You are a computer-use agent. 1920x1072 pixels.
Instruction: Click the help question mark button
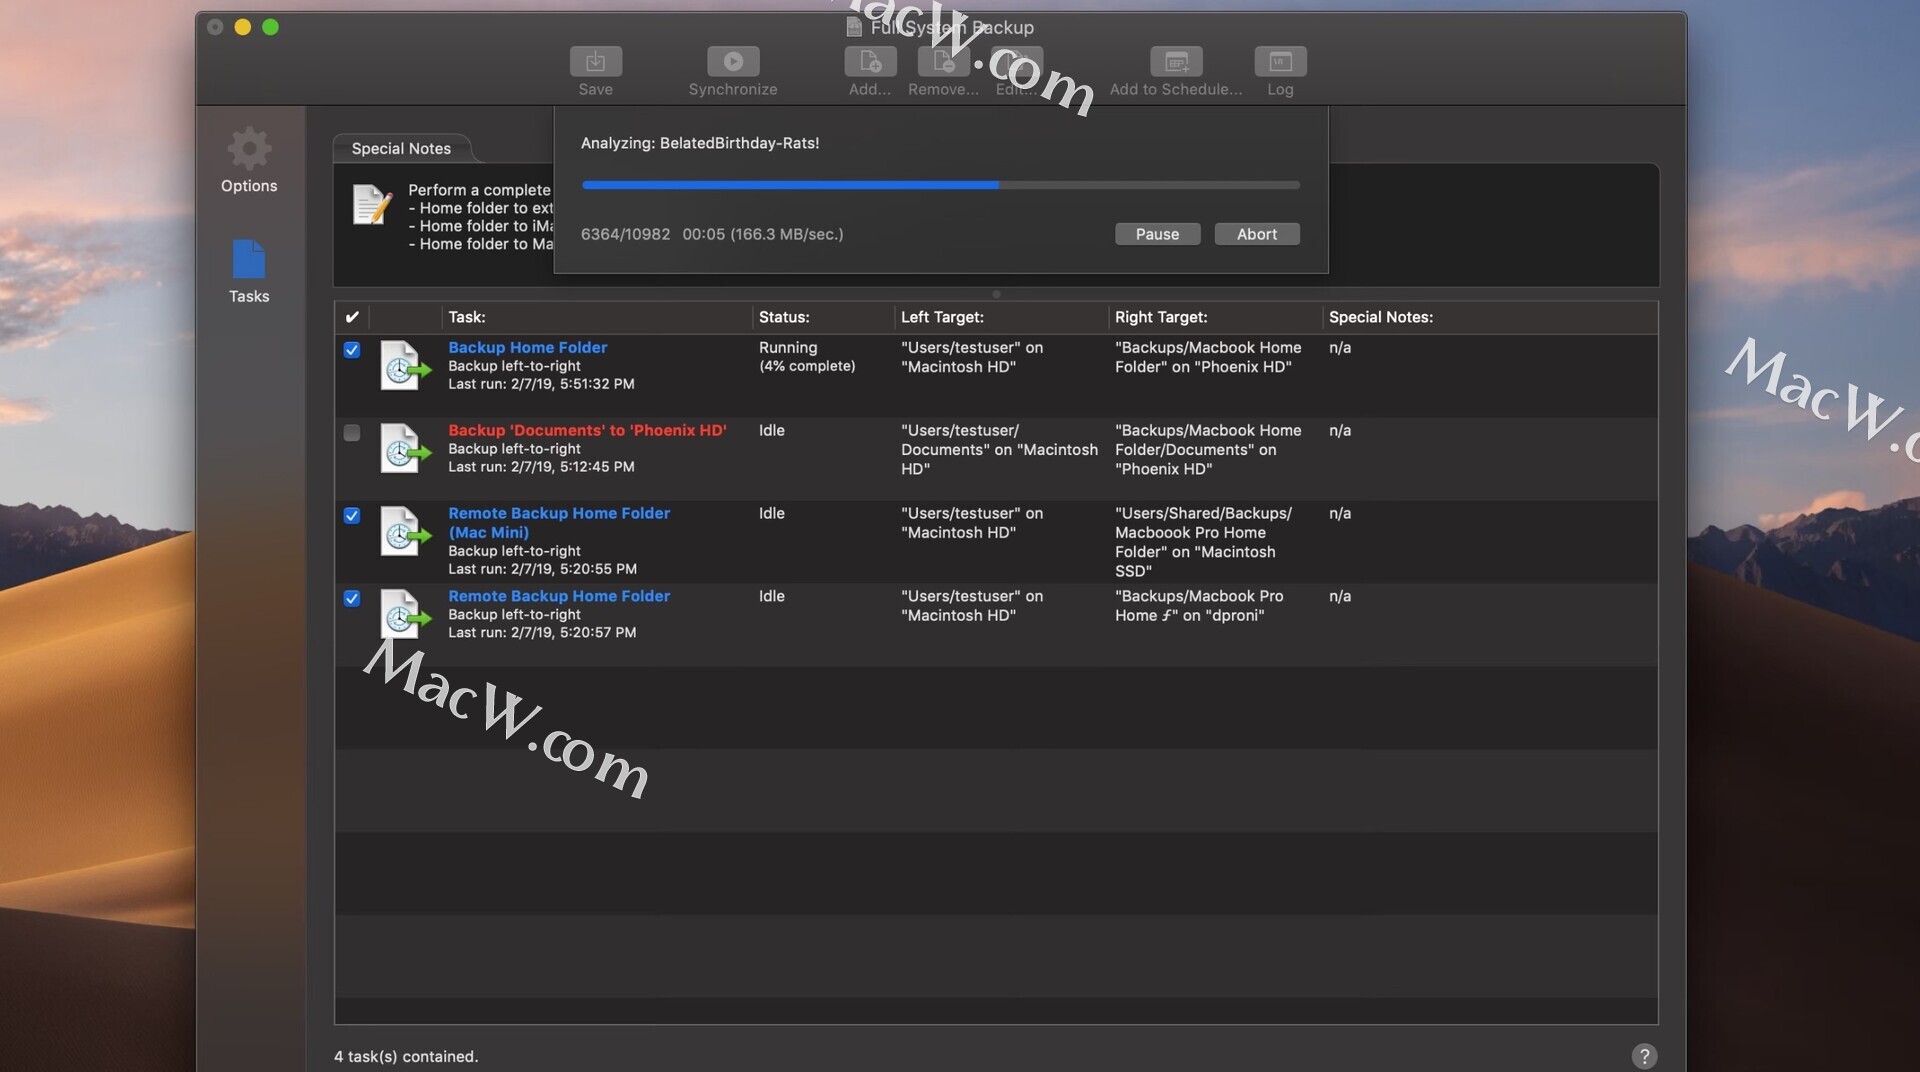point(1643,1056)
